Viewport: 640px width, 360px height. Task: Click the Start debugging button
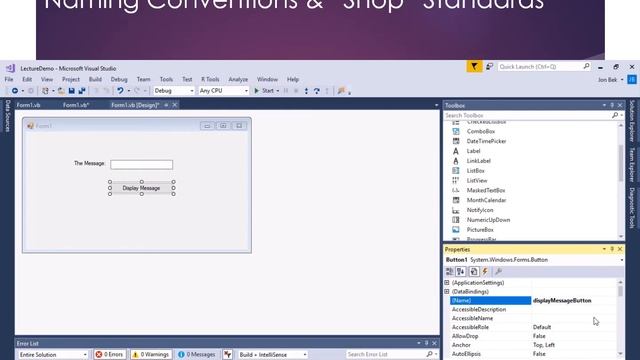click(x=264, y=91)
